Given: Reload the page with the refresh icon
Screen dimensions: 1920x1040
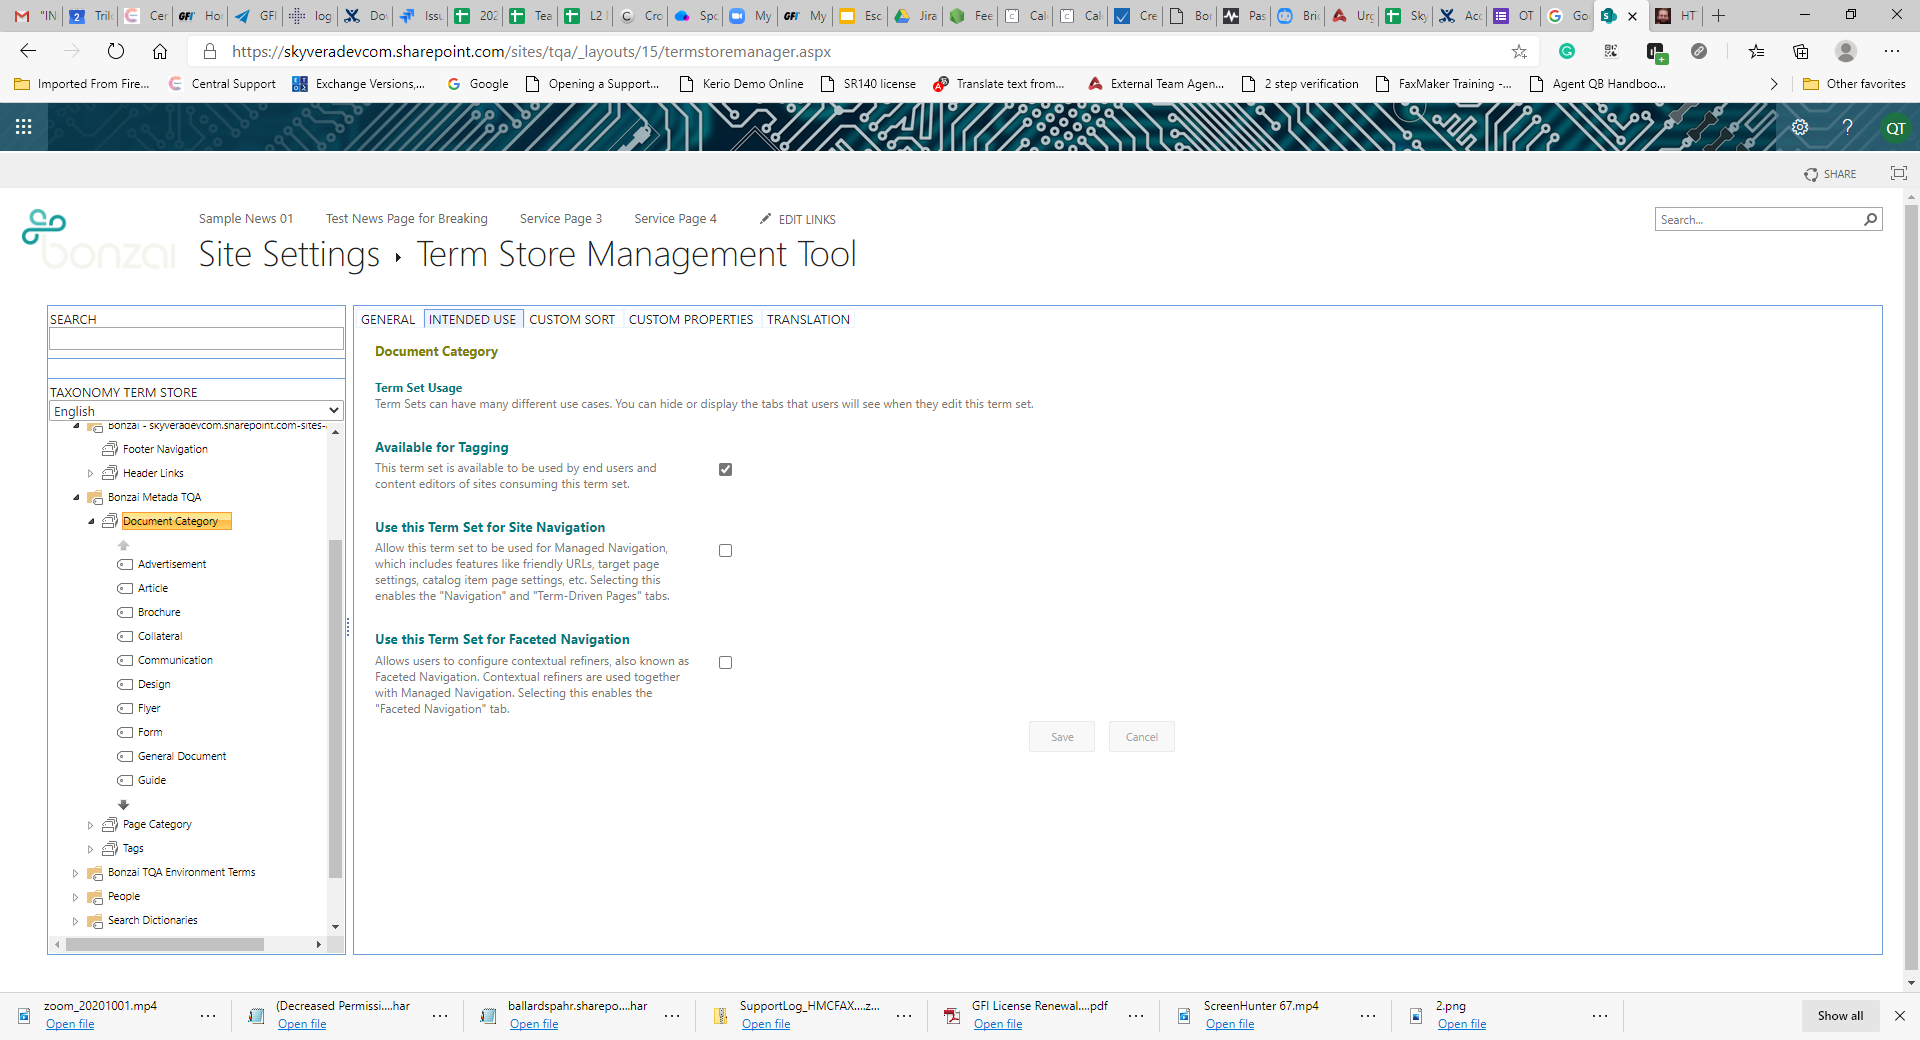Looking at the screenshot, I should (116, 51).
